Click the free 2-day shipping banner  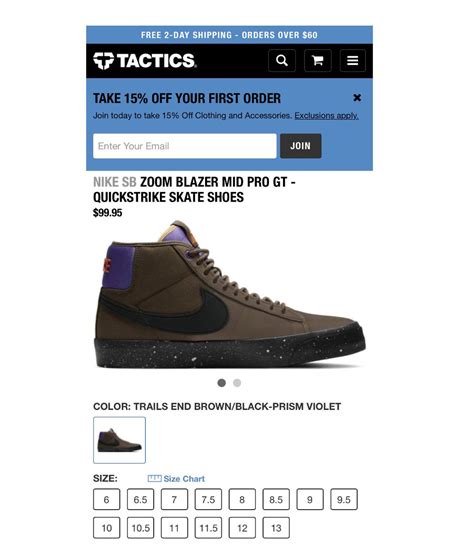pyautogui.click(x=230, y=35)
